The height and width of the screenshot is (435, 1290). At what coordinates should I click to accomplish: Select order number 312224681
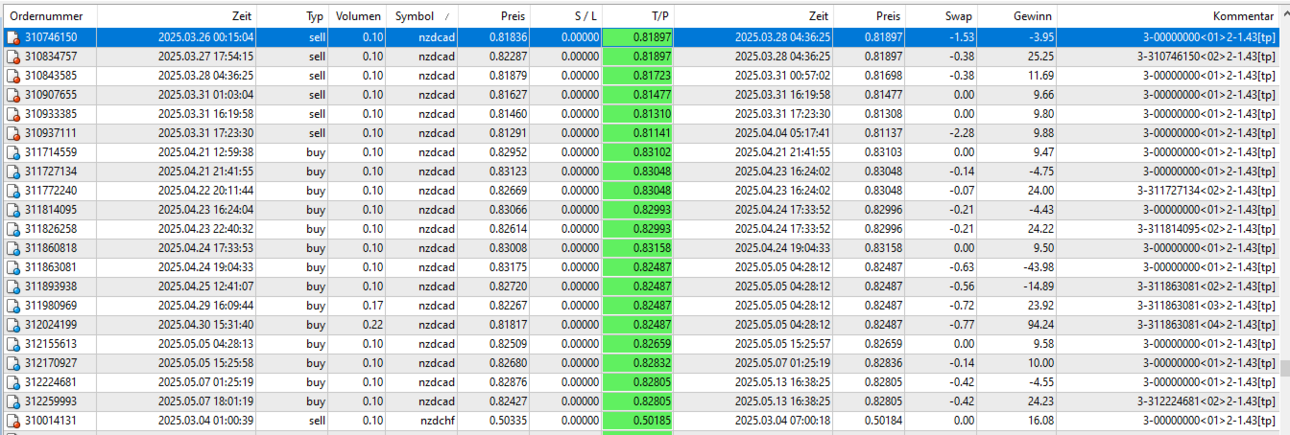point(53,382)
